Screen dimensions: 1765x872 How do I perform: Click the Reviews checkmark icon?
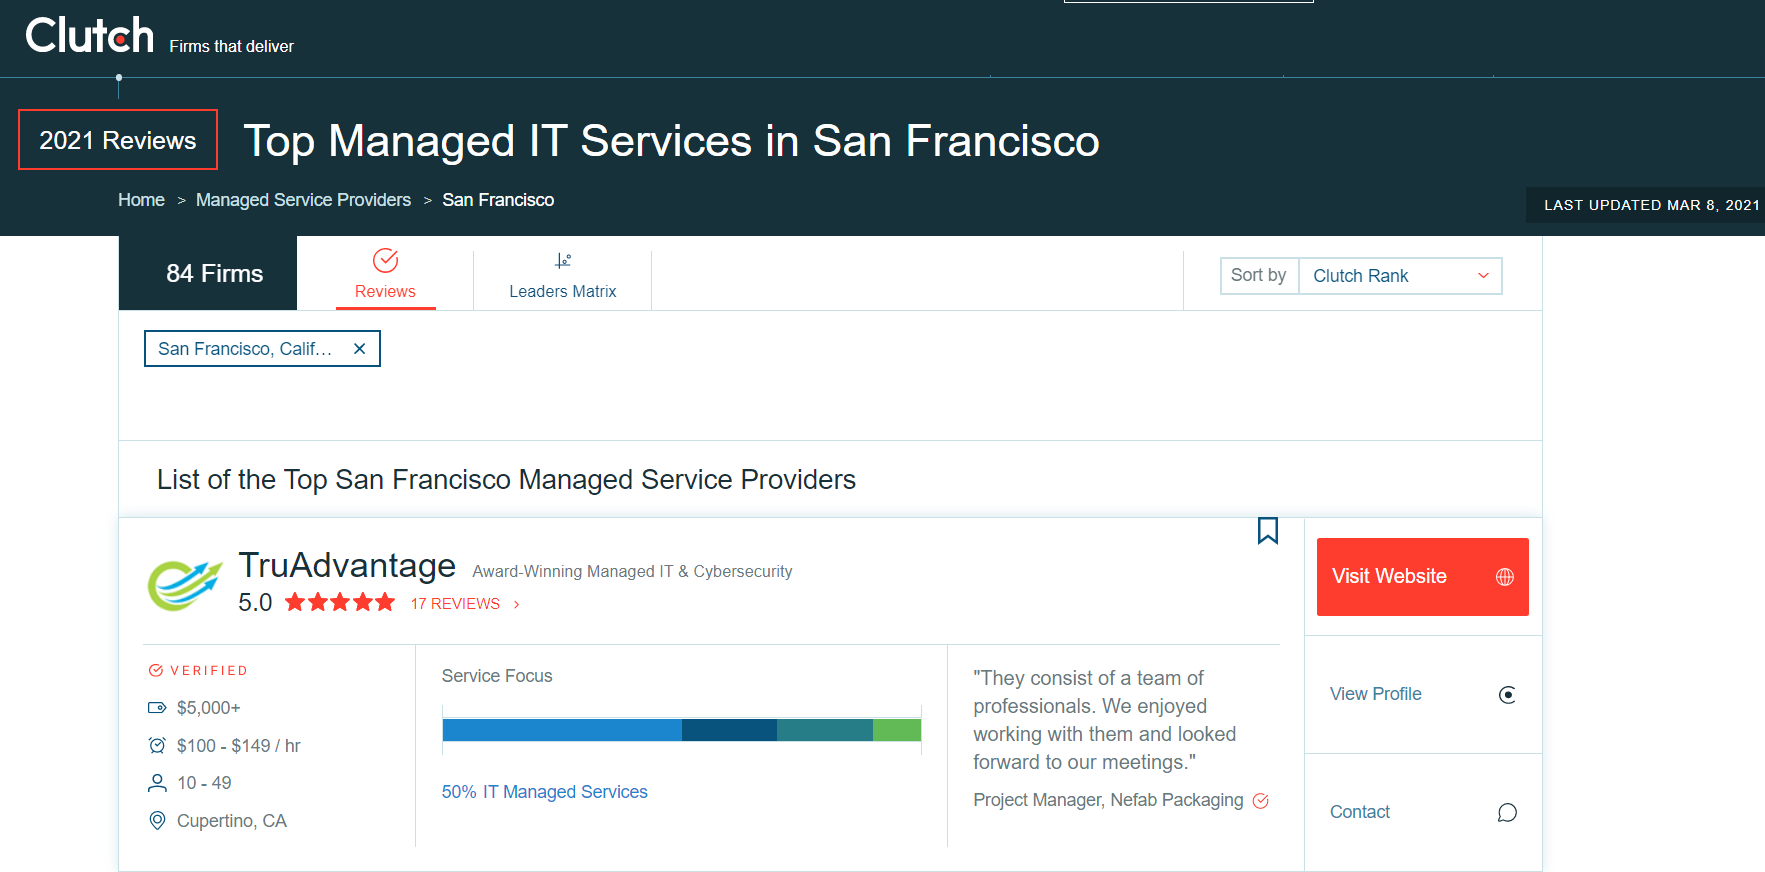[385, 261]
